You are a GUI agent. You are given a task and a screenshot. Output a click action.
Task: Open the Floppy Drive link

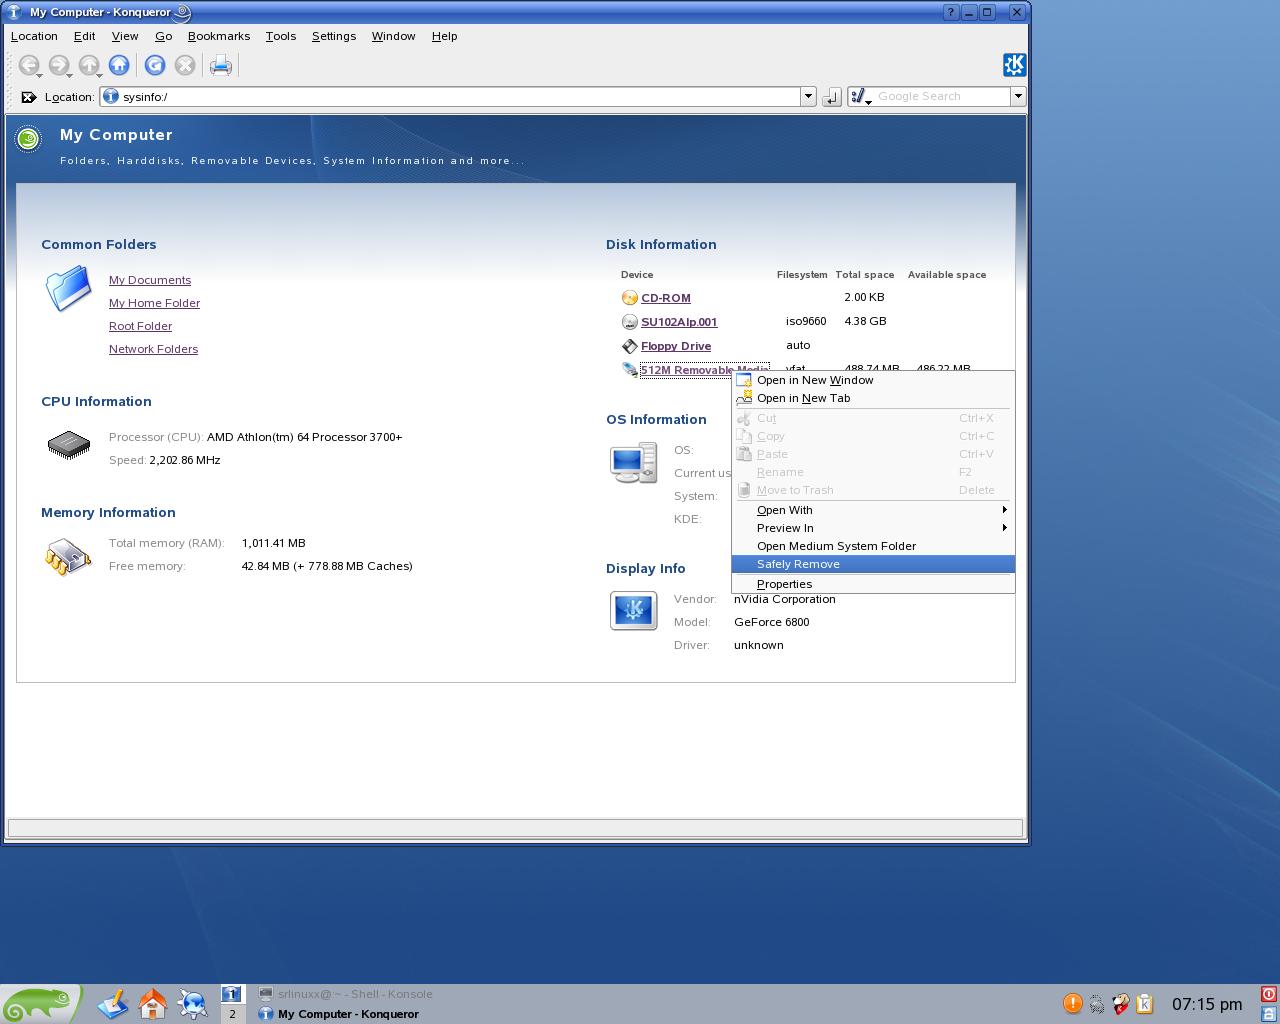pos(676,346)
